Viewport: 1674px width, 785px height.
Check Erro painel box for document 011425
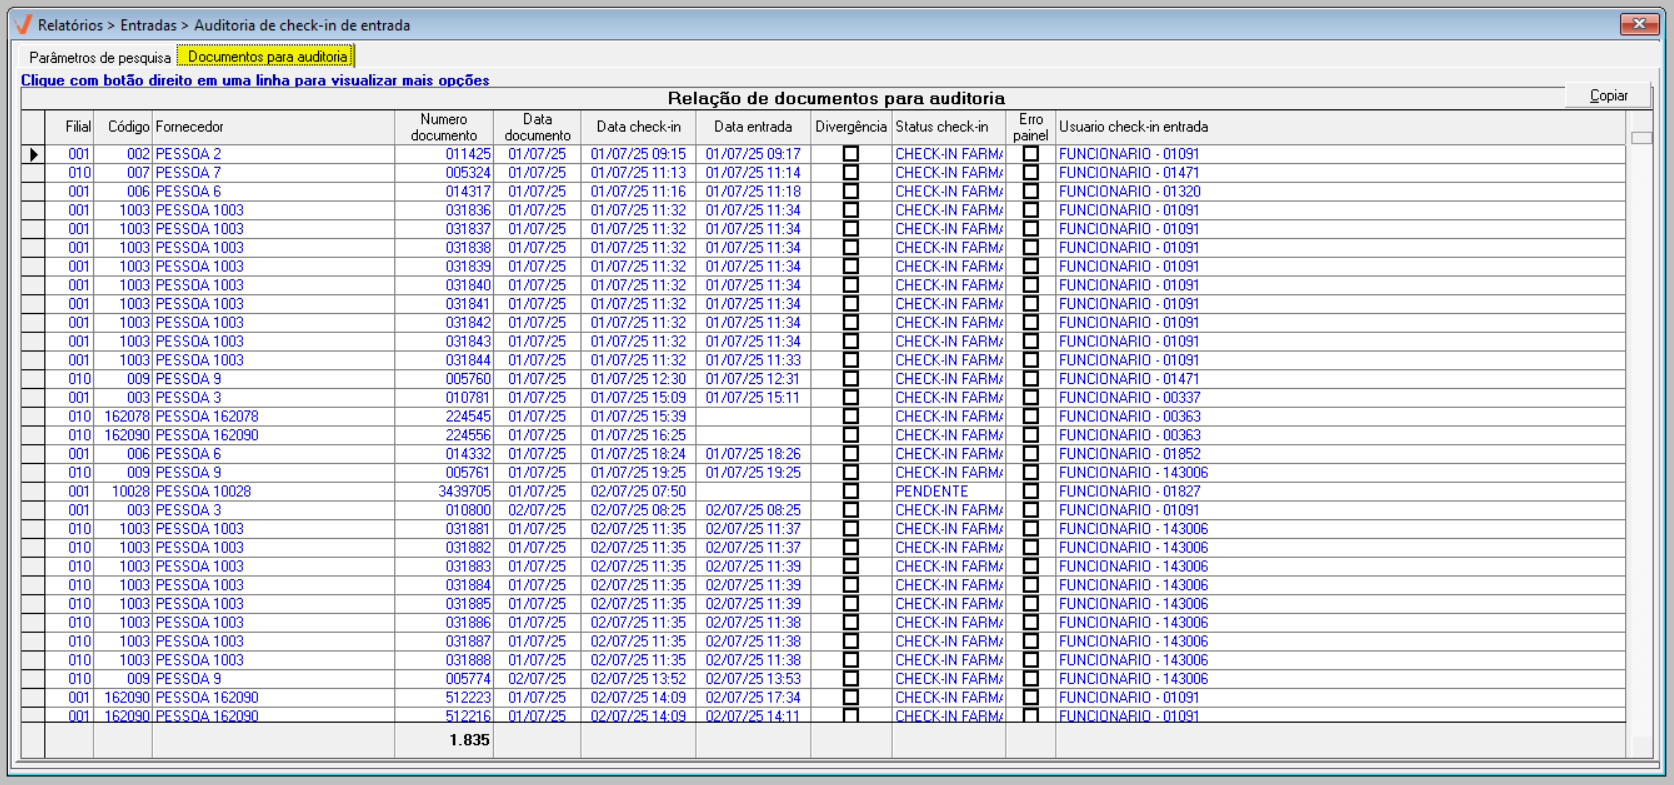click(1031, 154)
